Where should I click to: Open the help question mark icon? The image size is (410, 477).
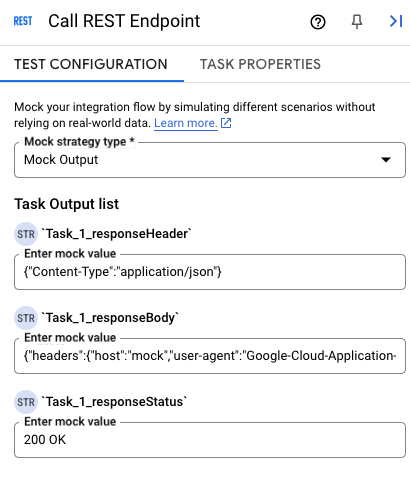tap(318, 22)
